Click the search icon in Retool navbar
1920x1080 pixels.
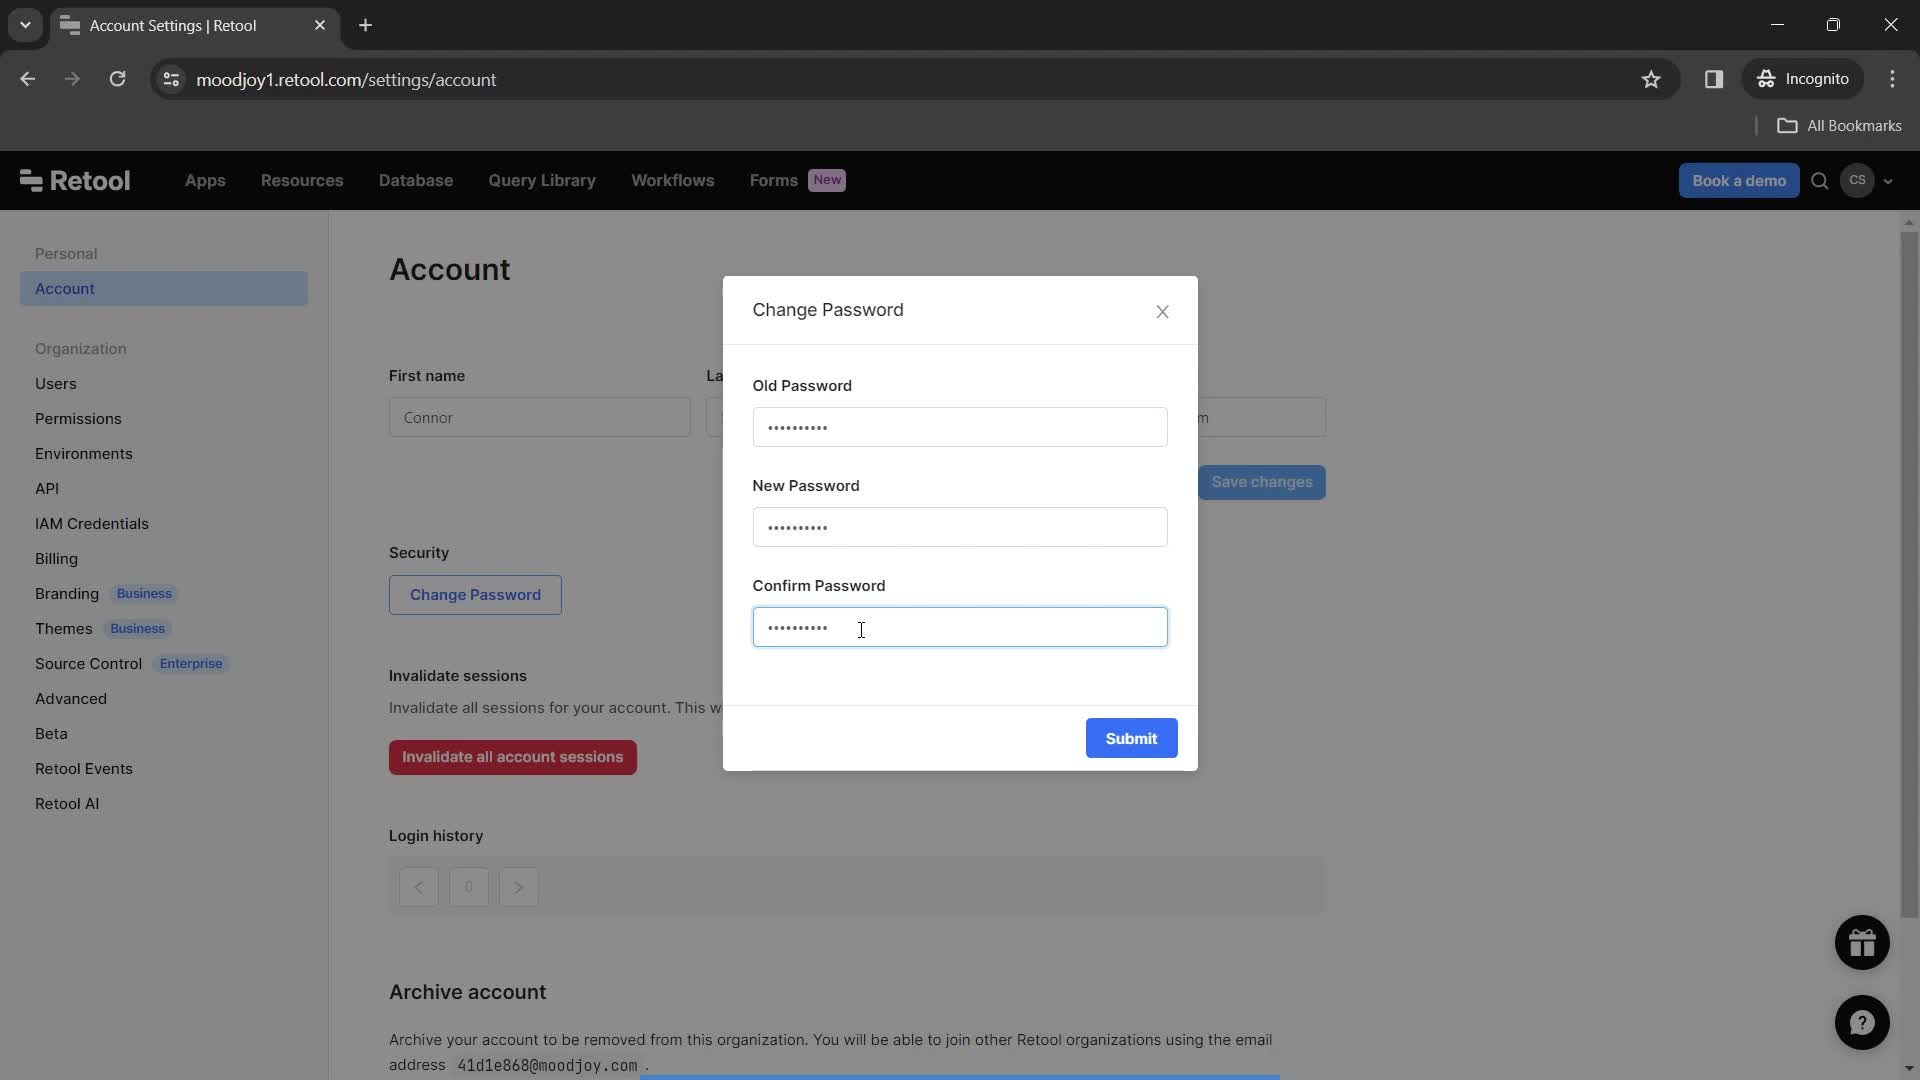pos(1821,181)
